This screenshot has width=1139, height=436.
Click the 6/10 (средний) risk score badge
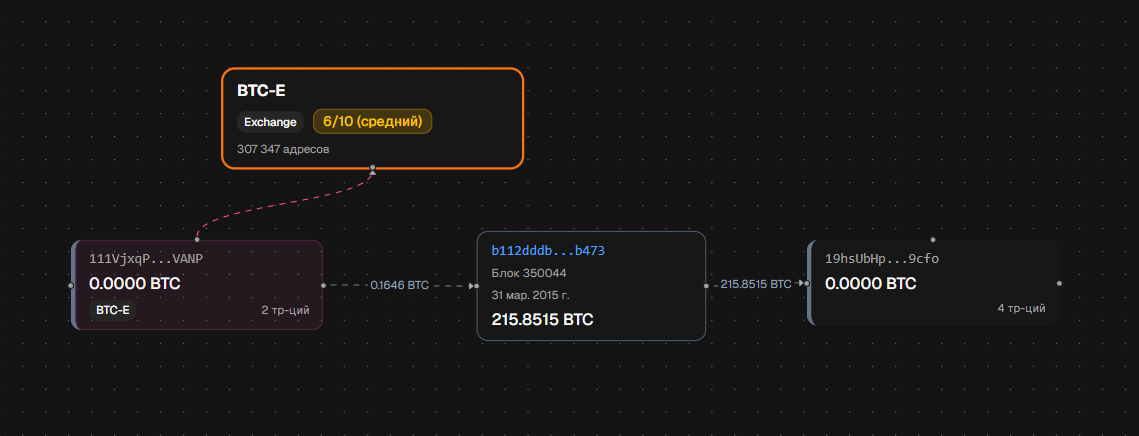coord(373,121)
